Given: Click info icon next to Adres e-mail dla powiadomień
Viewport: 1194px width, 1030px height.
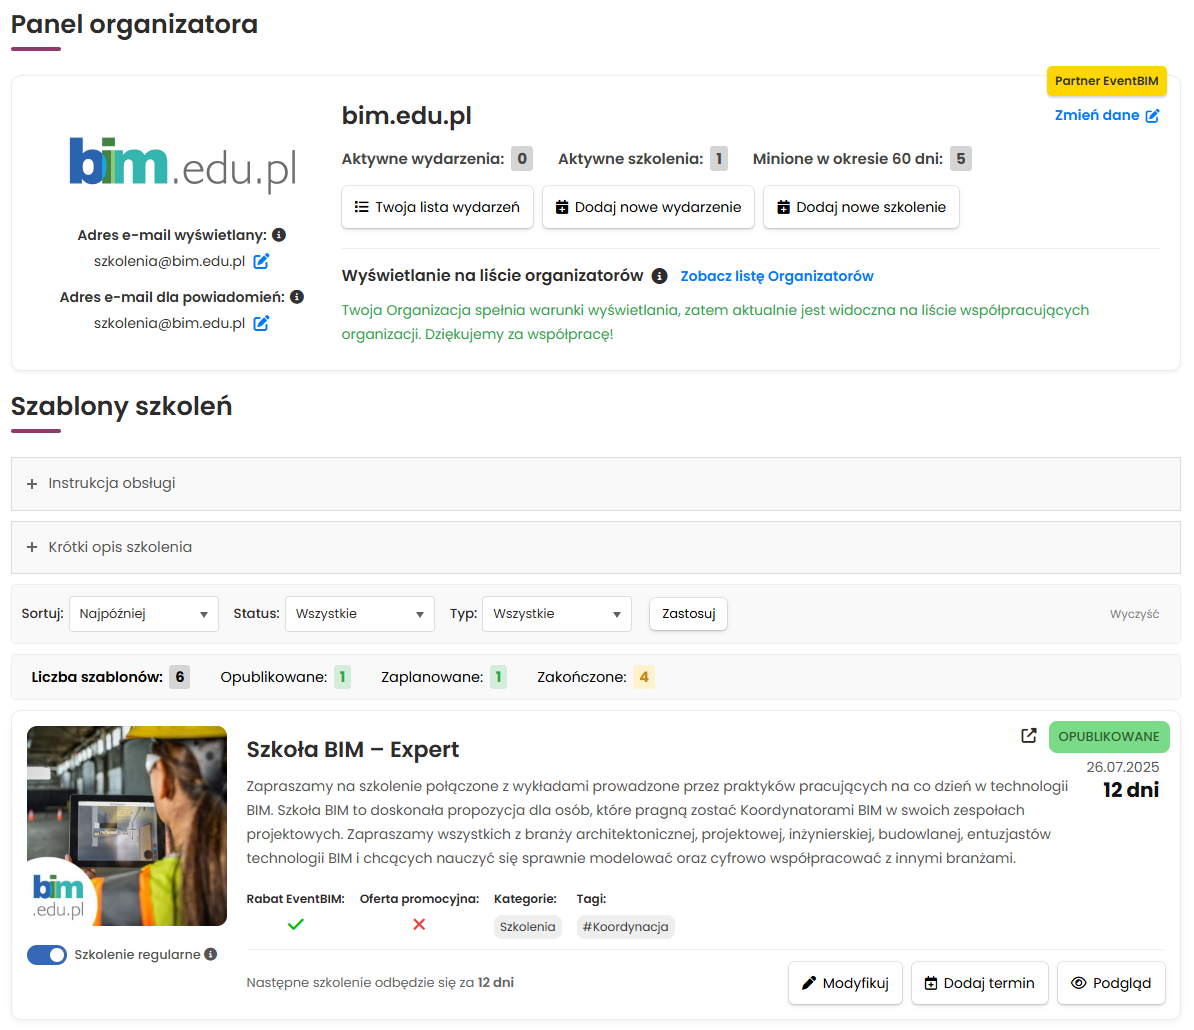Looking at the screenshot, I should [297, 297].
